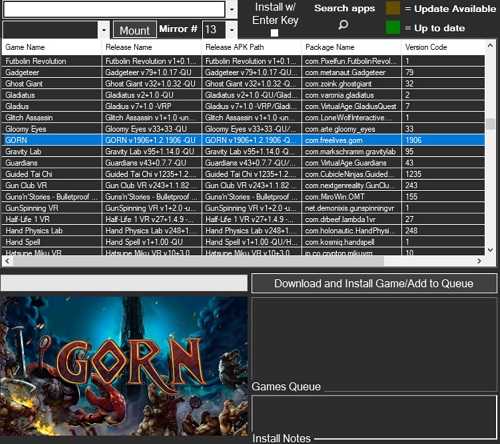The image size is (500, 444).
Task: Open the top device dropdown arrow
Action: pos(232,9)
